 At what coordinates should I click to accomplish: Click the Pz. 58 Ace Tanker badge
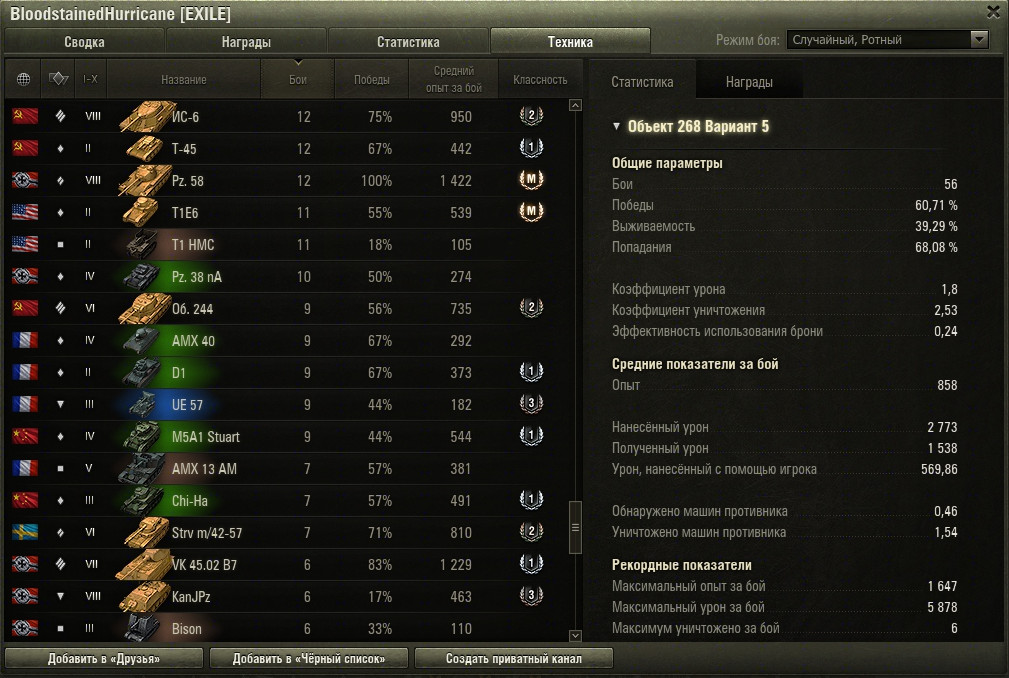[x=531, y=179]
